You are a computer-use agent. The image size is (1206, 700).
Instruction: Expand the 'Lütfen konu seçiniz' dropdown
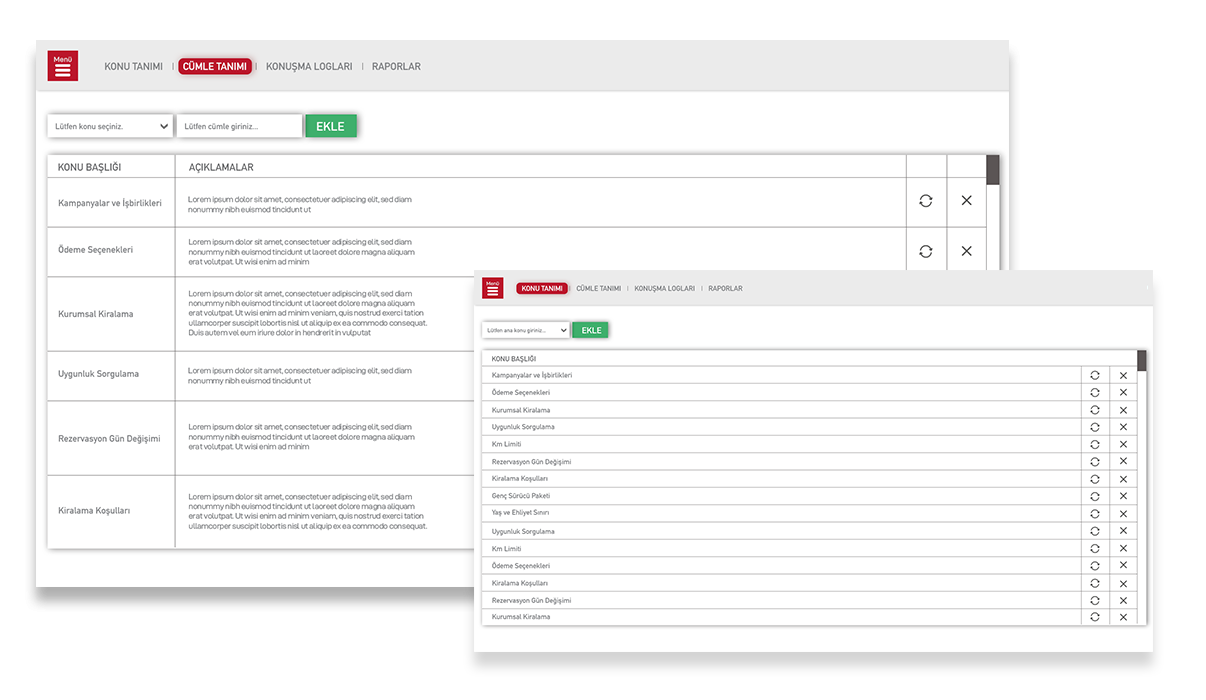pyautogui.click(x=110, y=127)
